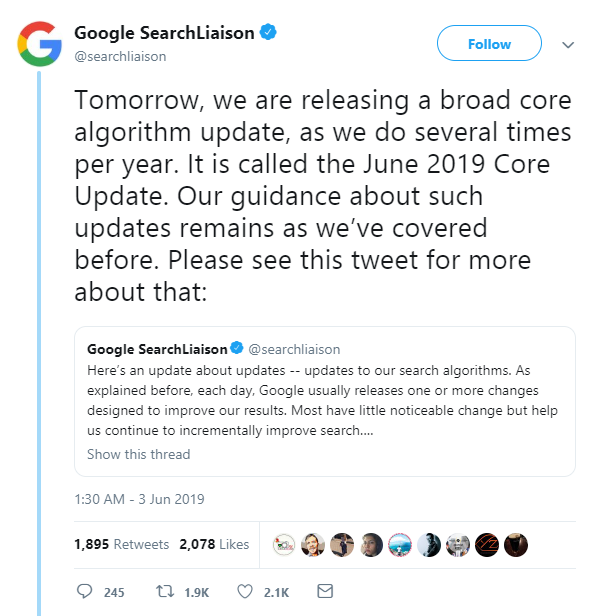This screenshot has width=610, height=616.
Task: View the 2,078 Likes list
Action: tap(214, 544)
